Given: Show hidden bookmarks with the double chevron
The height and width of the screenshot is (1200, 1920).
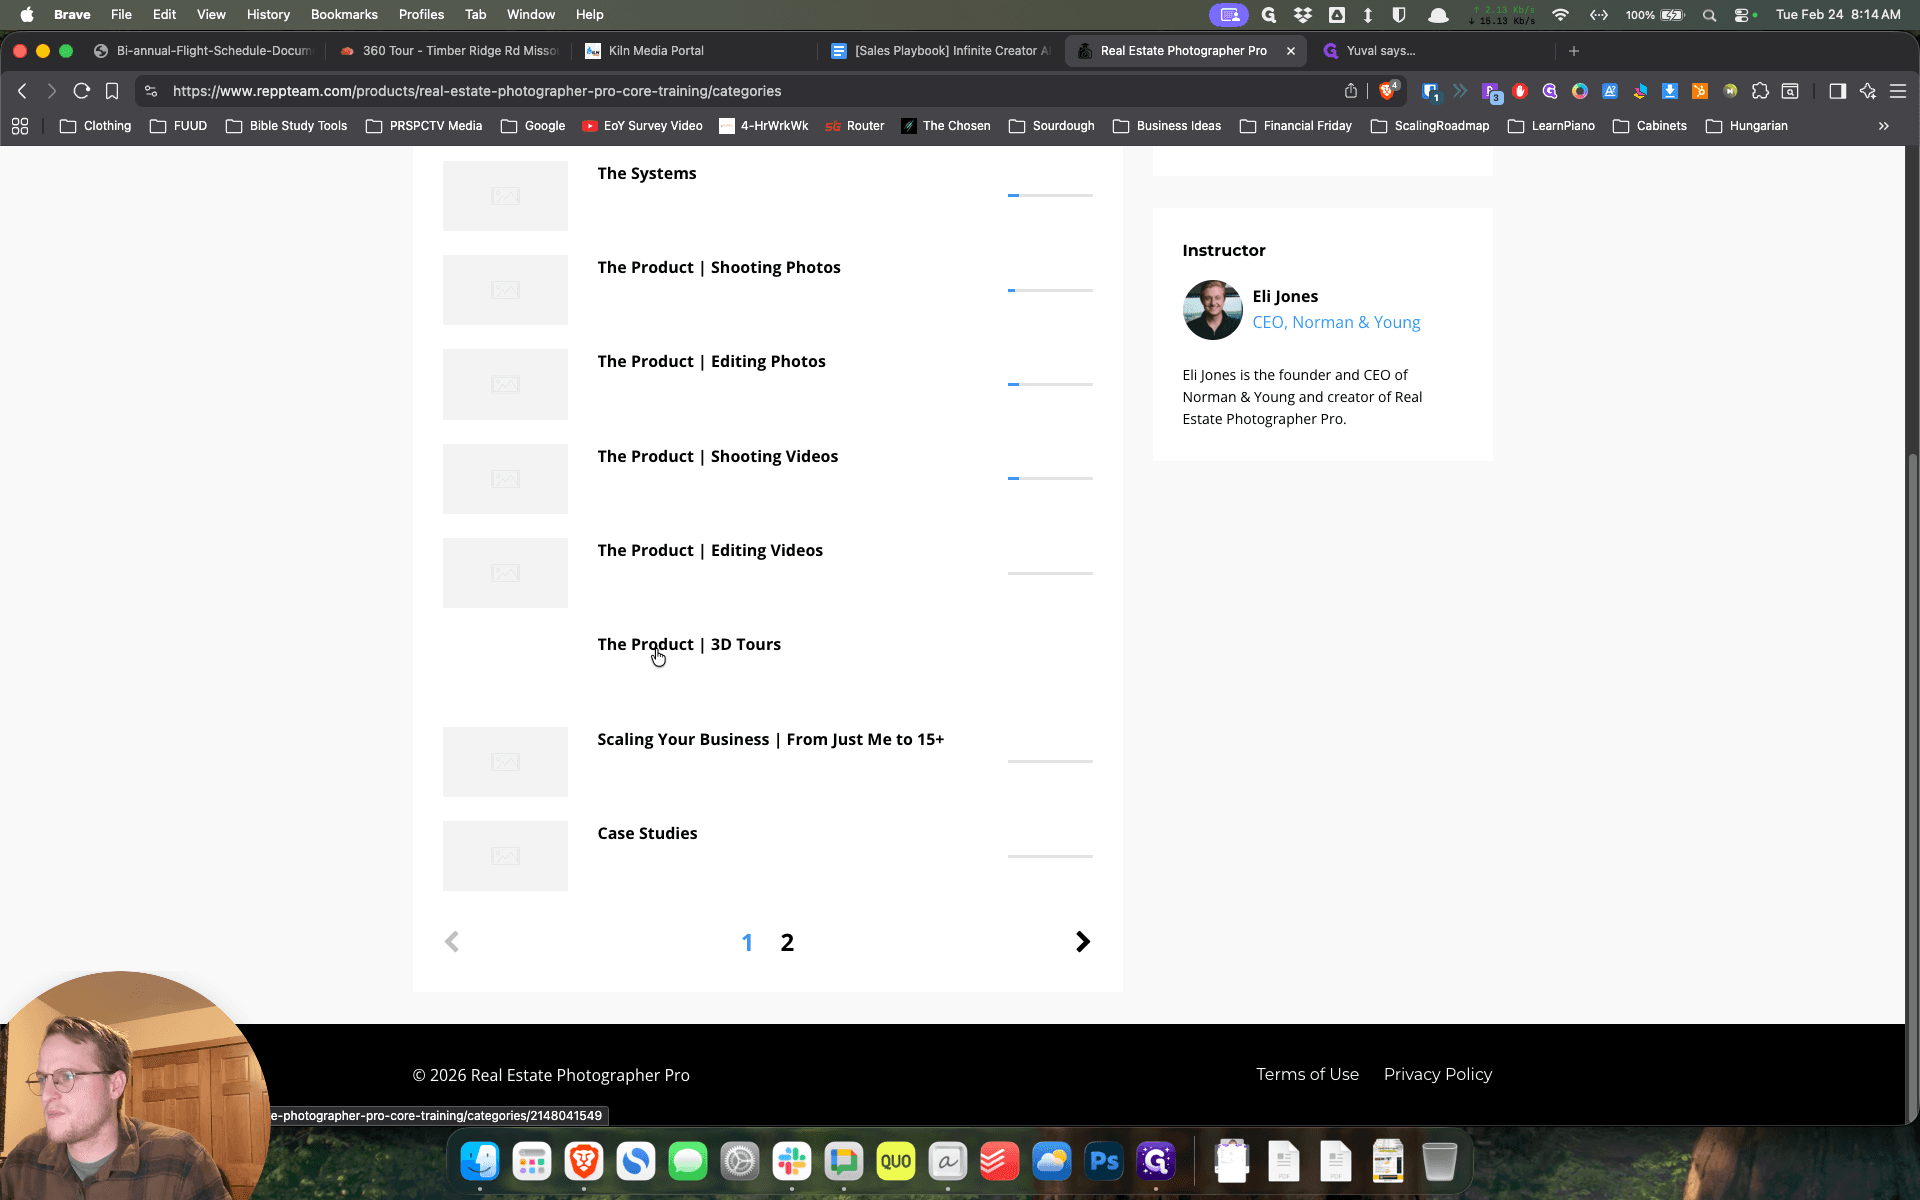Looking at the screenshot, I should point(1884,126).
